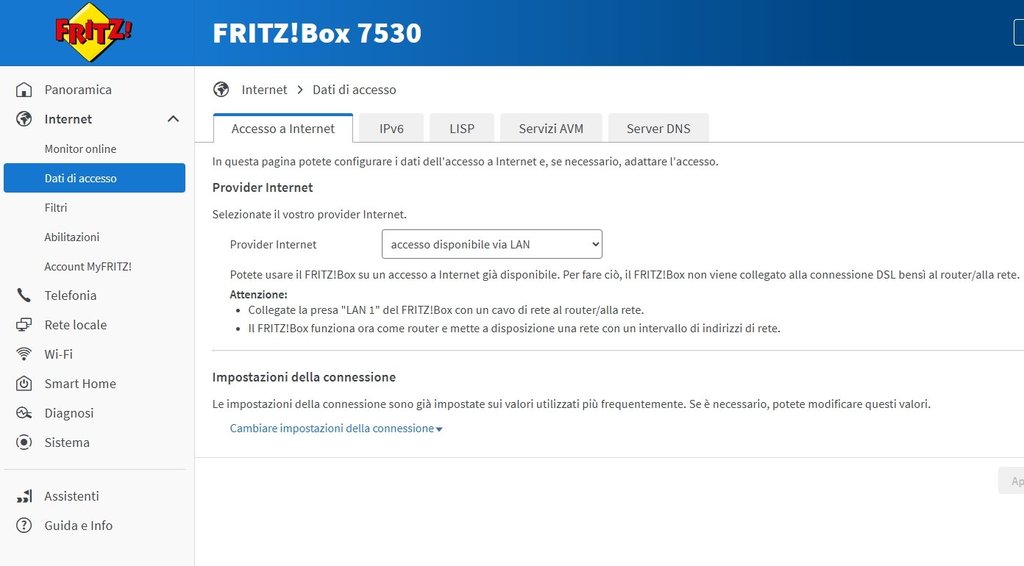Open Abilitazioni submenu item
The height and width of the screenshot is (566, 1024).
point(72,237)
